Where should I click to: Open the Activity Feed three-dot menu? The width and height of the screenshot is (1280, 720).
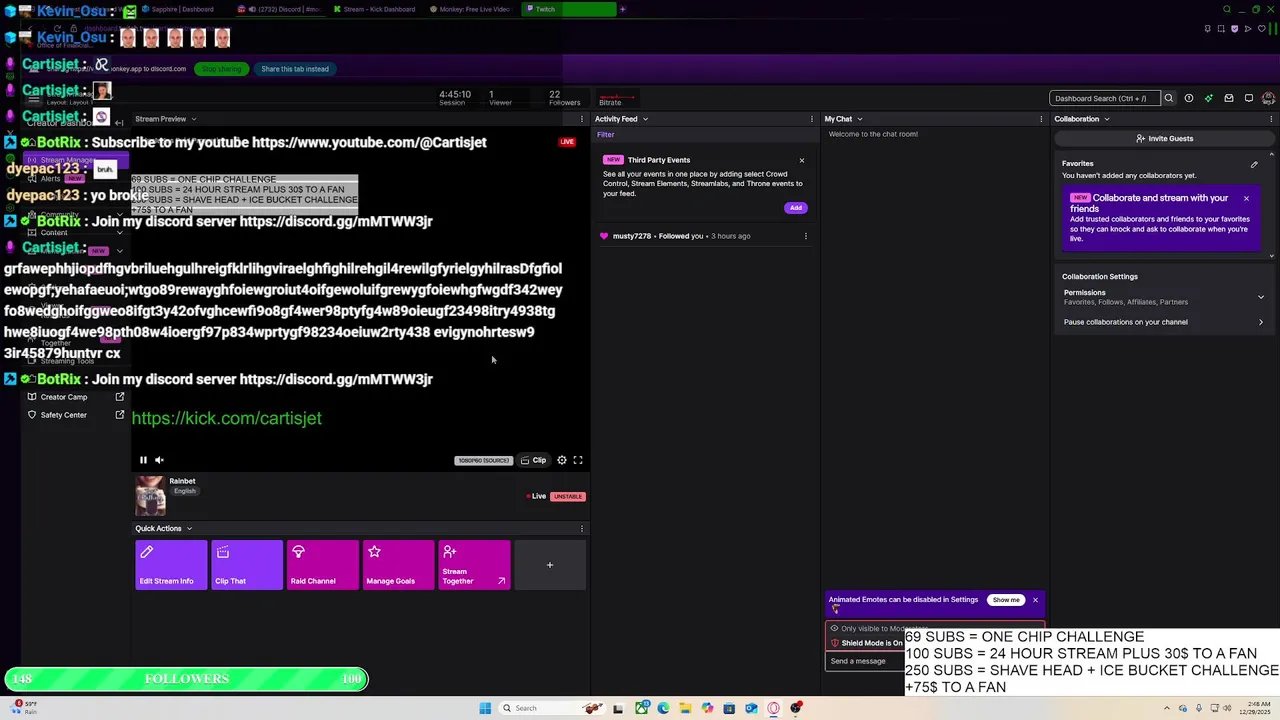coord(811,119)
